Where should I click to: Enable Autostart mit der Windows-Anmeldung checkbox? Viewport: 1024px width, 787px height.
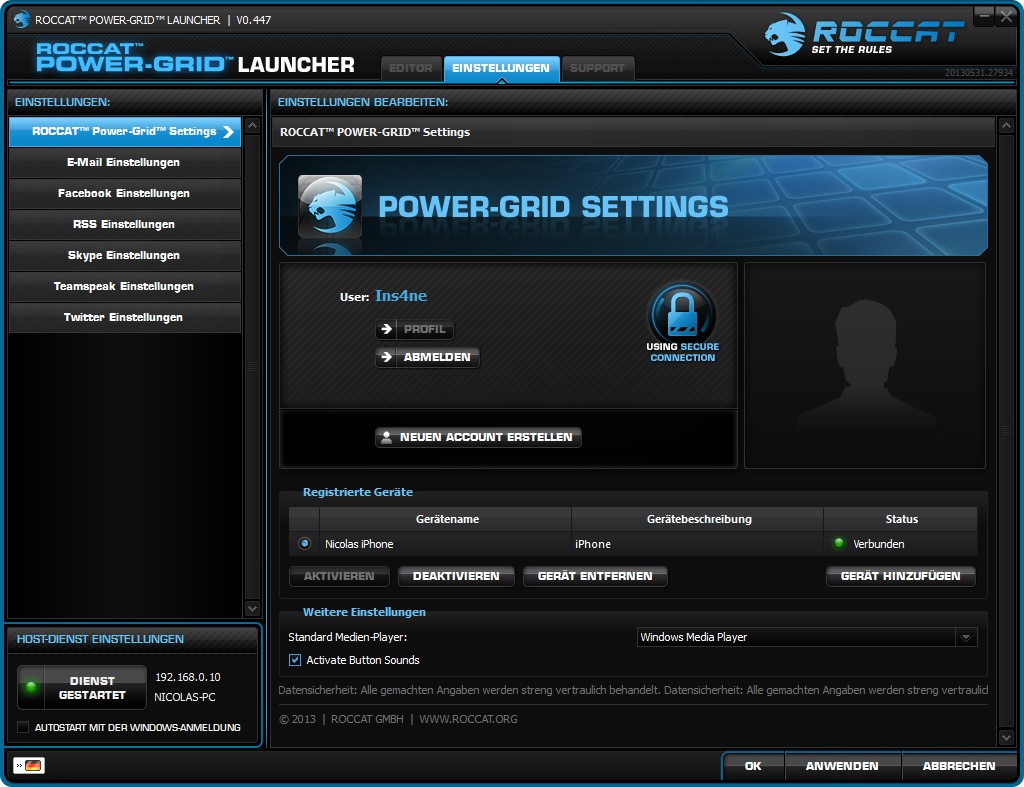click(24, 727)
